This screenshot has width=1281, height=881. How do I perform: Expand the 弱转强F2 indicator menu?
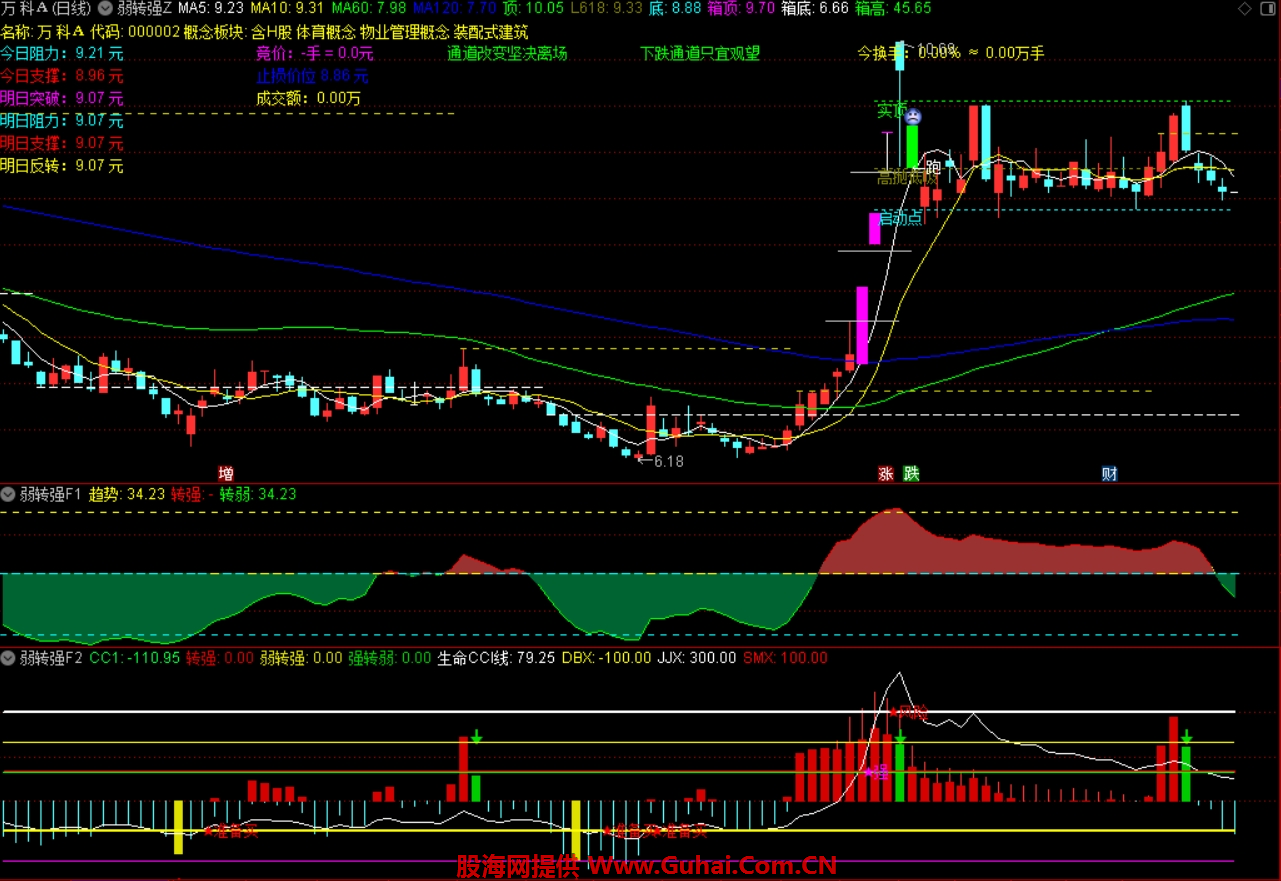click(x=9, y=658)
